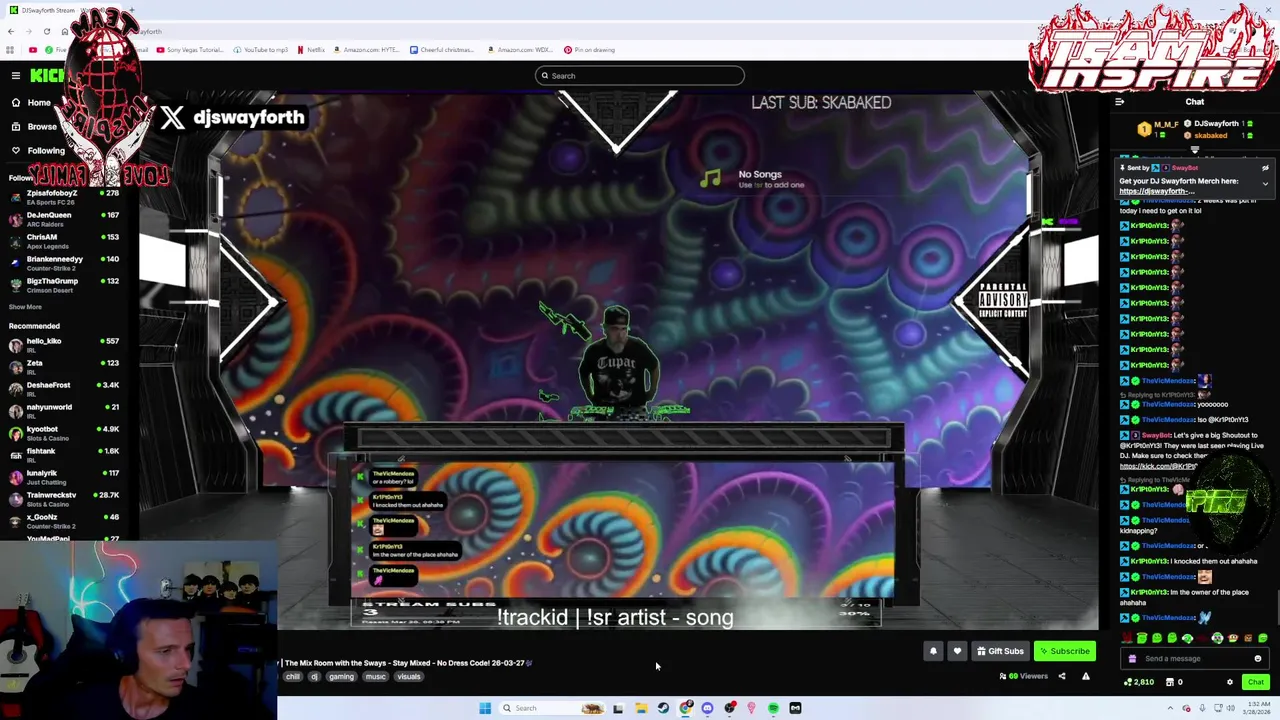Open Cheerful christmas bookmark
Viewport: 1280px width, 720px height.
coord(441,50)
